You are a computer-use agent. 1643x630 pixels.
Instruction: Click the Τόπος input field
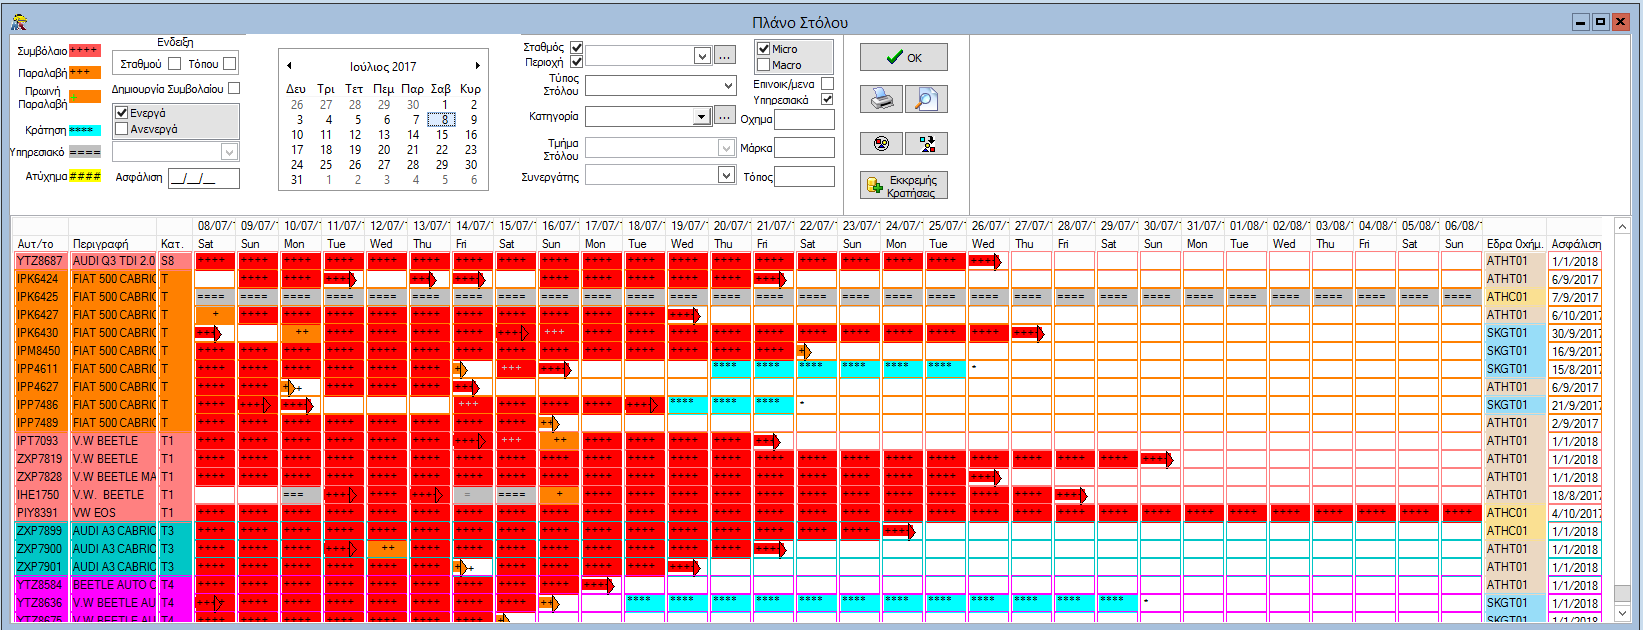[x=804, y=177]
